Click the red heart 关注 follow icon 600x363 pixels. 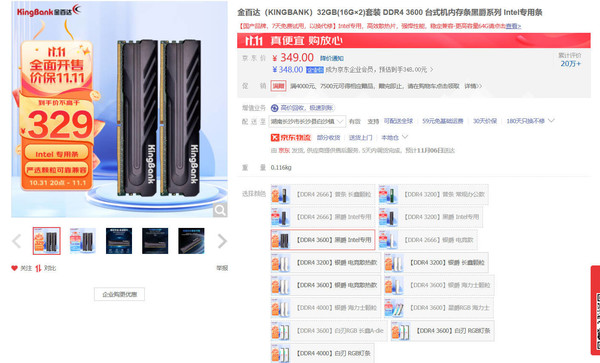(15, 268)
